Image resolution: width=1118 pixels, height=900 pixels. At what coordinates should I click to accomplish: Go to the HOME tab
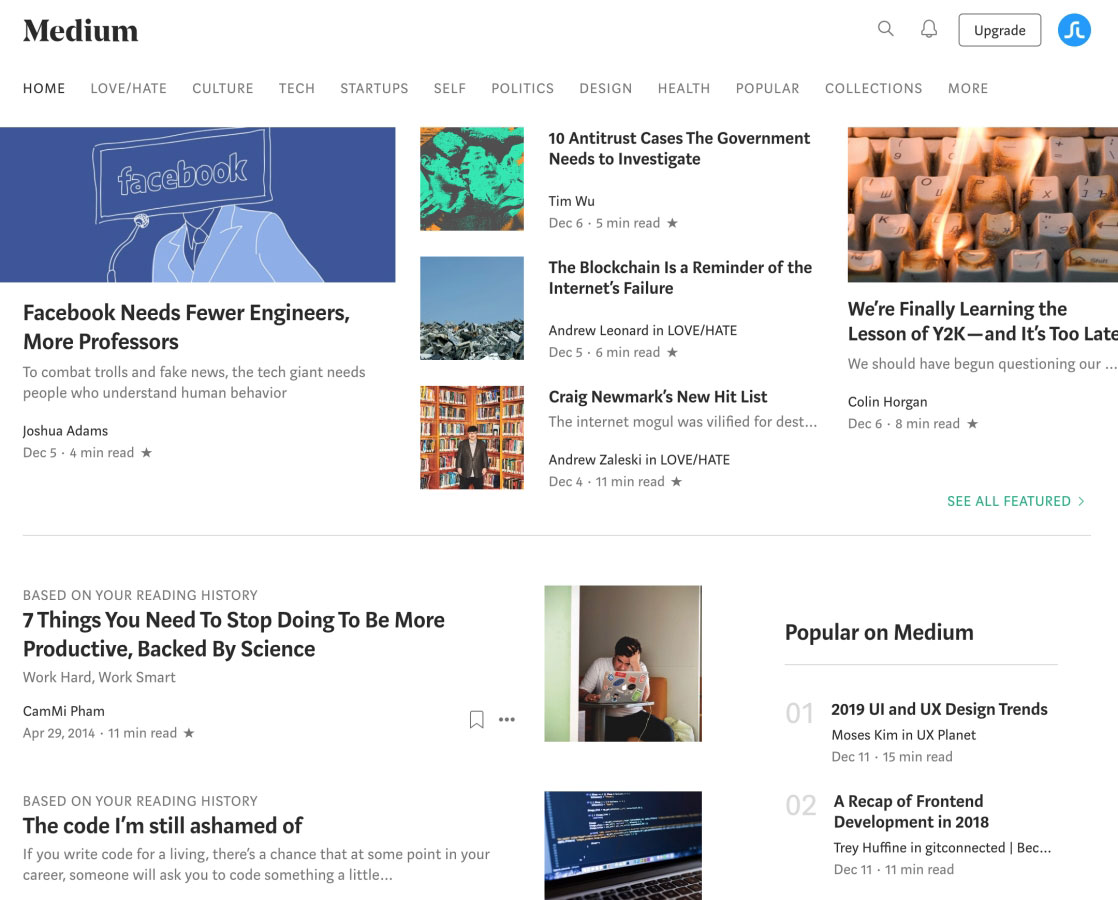tap(44, 88)
